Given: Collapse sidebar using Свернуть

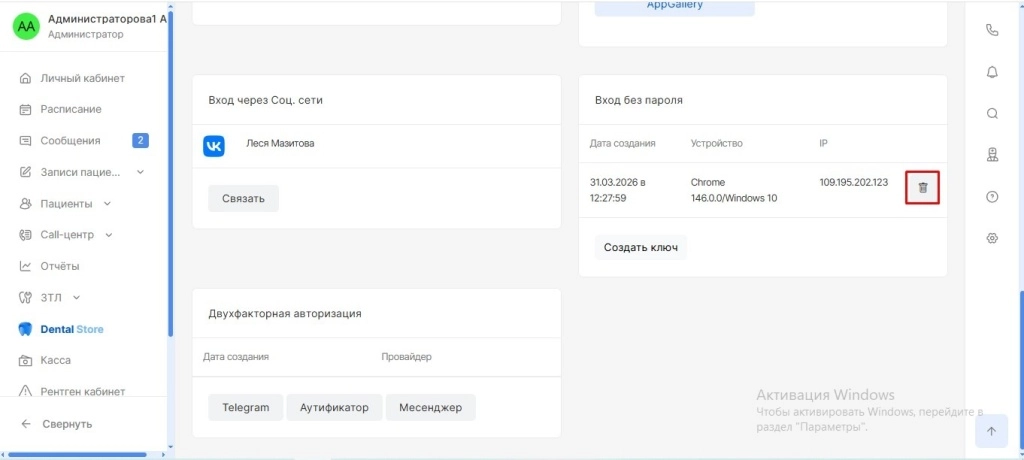Looking at the screenshot, I should (66, 424).
